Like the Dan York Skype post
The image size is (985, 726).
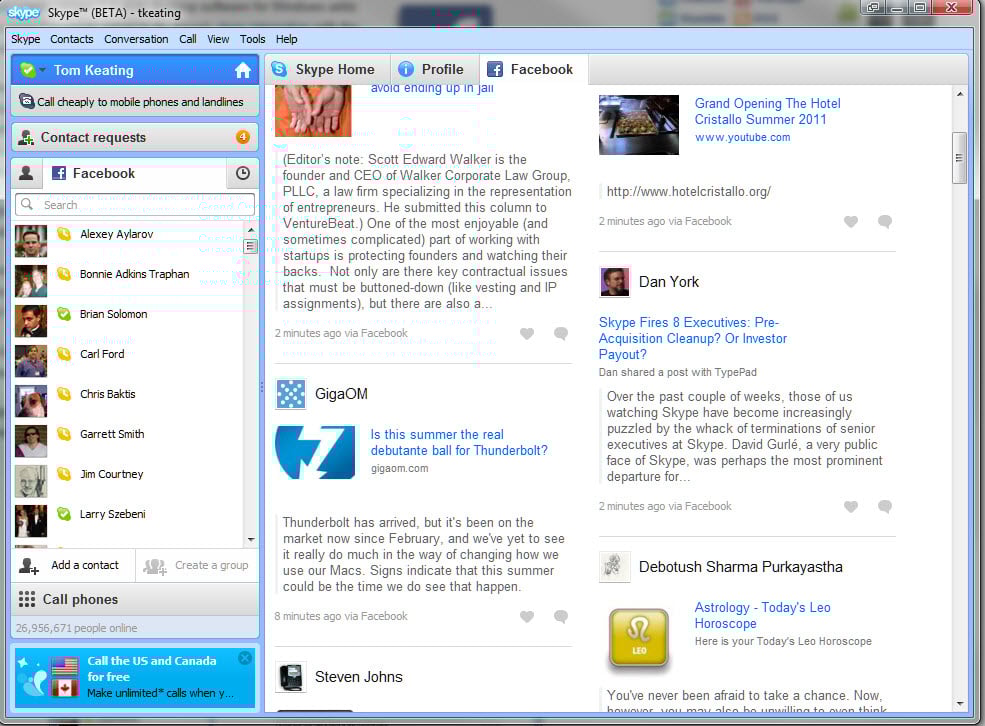point(851,507)
